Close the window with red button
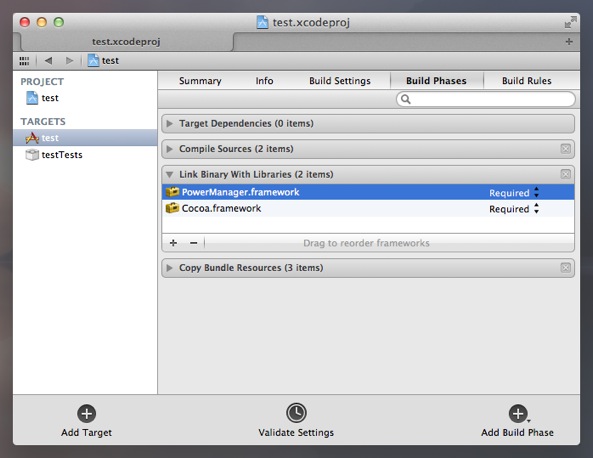Image resolution: width=593 pixels, height=458 pixels. 25,22
